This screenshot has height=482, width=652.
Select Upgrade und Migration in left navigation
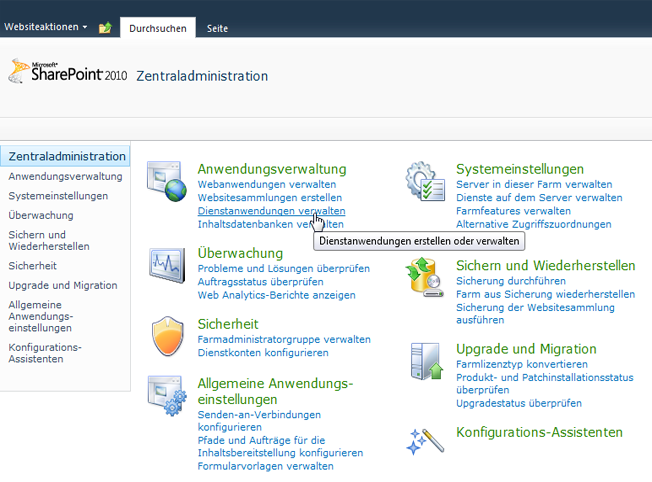pos(63,285)
